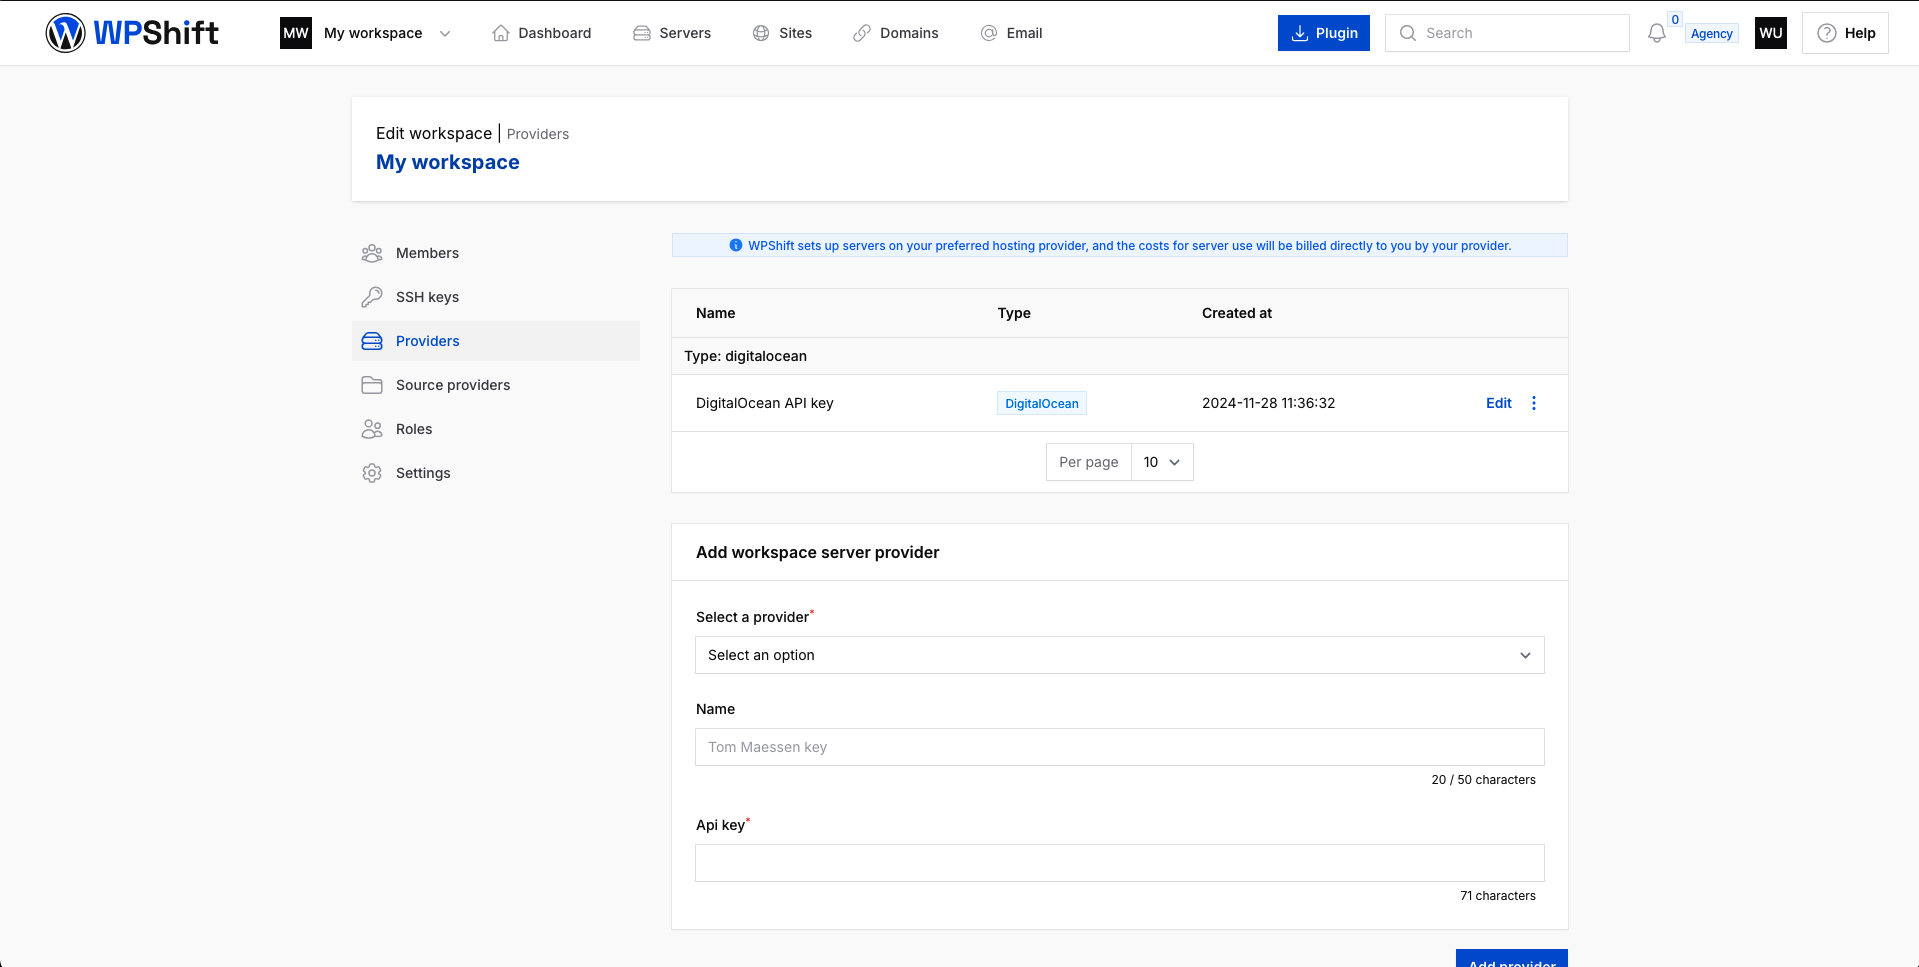Select Providers in workspace sidebar

click(x=496, y=341)
